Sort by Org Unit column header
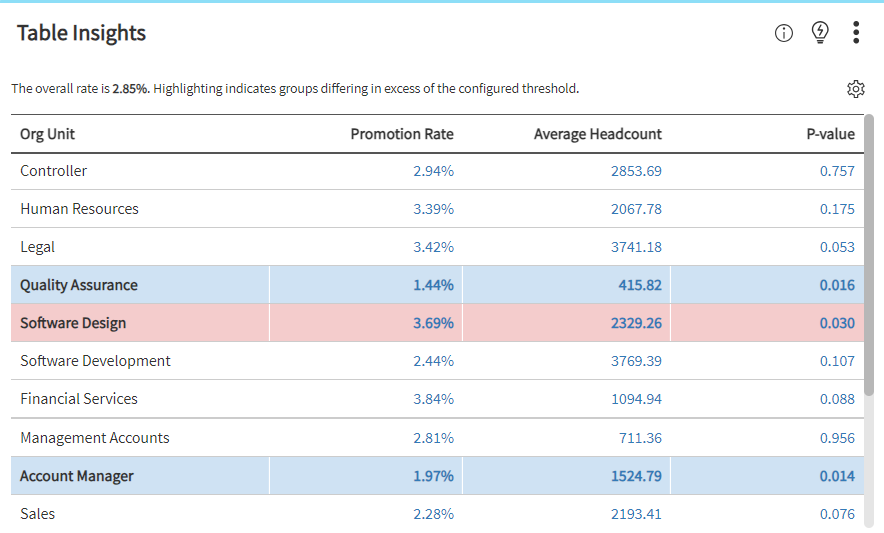 47,134
